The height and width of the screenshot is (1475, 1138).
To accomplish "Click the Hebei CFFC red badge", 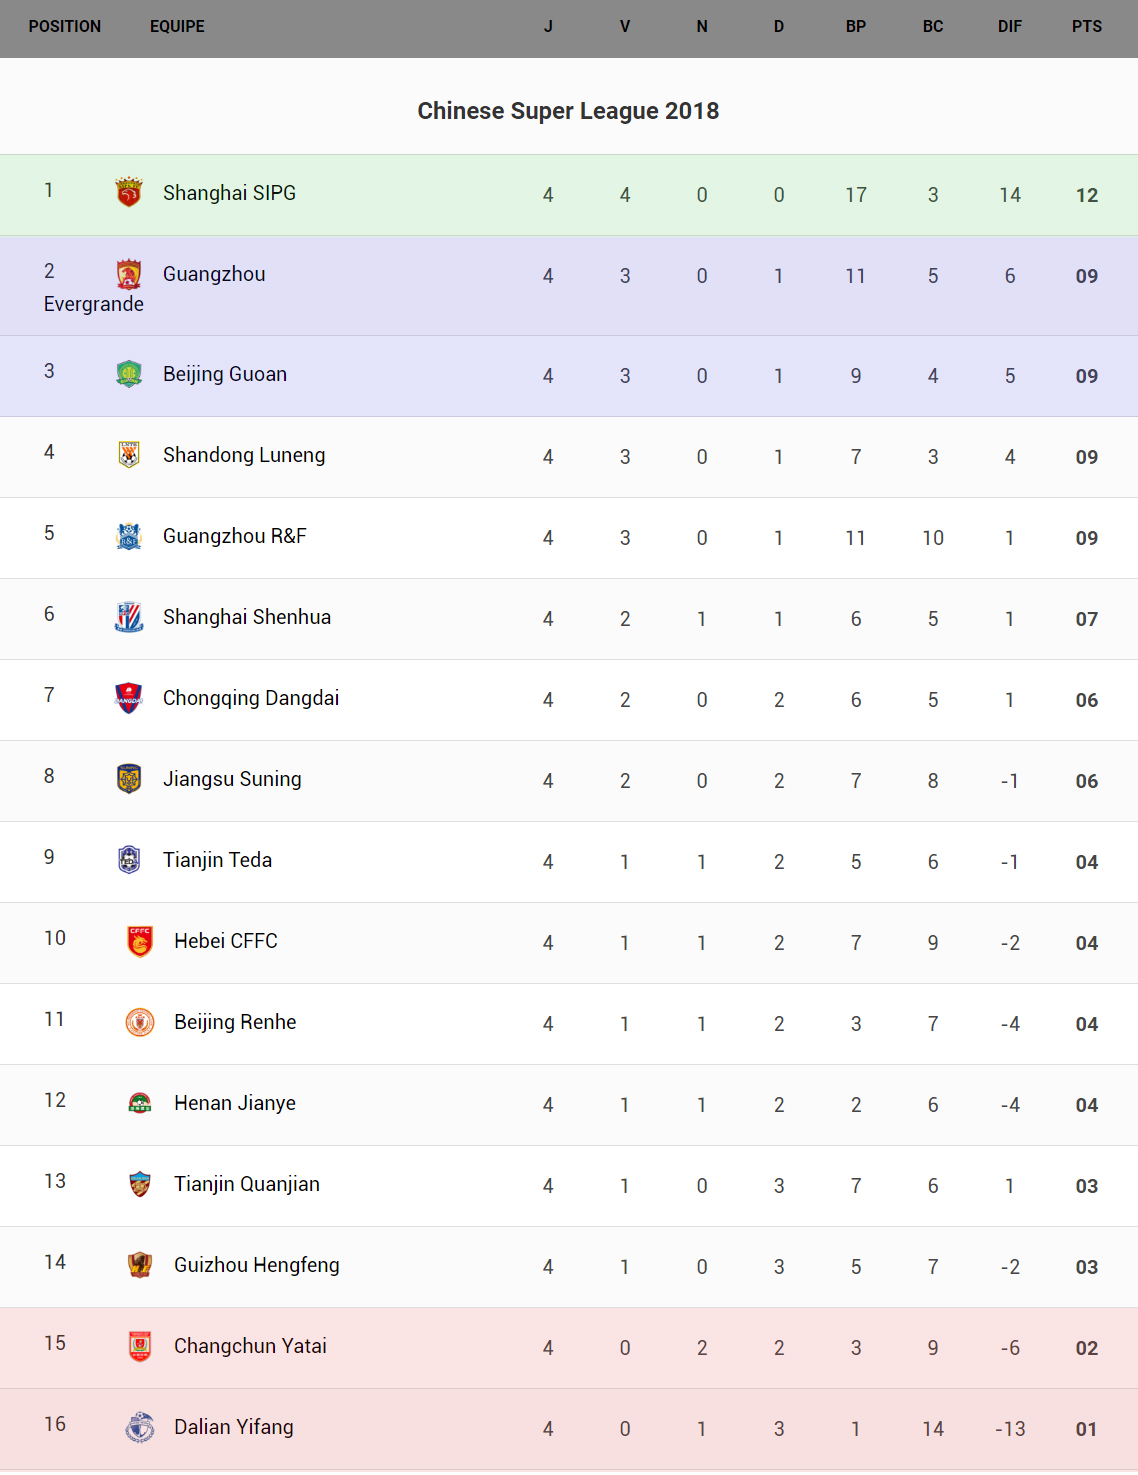I will pyautogui.click(x=140, y=941).
